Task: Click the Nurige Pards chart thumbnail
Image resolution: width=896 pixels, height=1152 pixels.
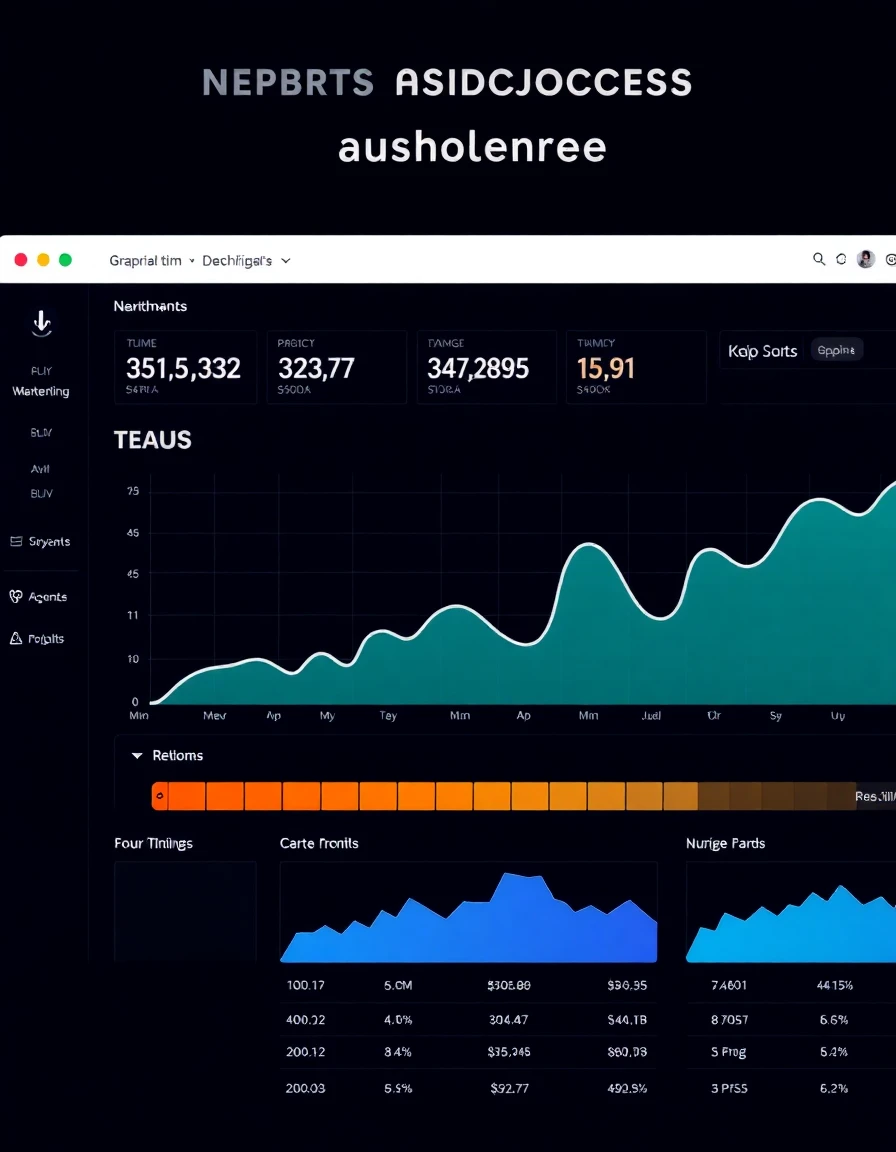Action: (x=791, y=912)
